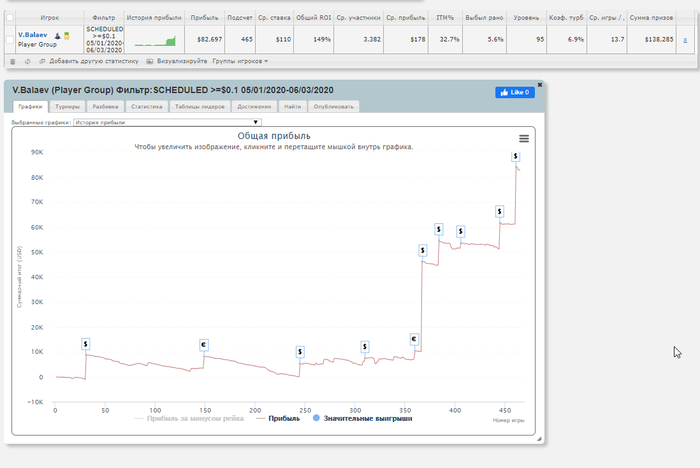Open the Опубликовать tab
This screenshot has width=700, height=468.
pyautogui.click(x=333, y=107)
